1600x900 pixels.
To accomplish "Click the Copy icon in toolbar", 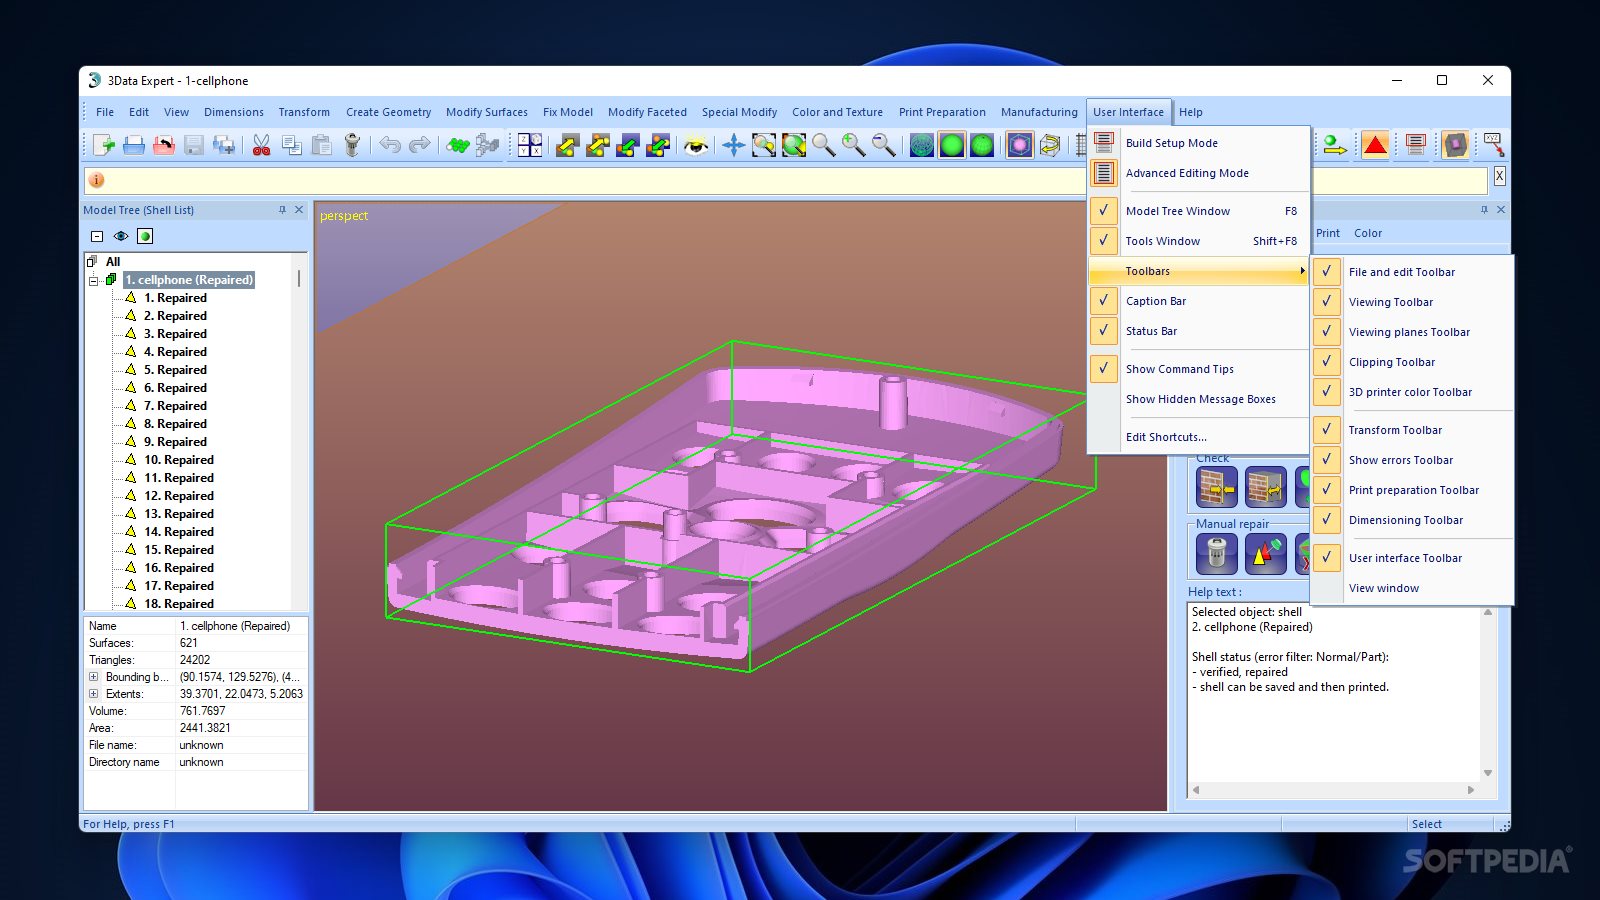I will [x=291, y=145].
